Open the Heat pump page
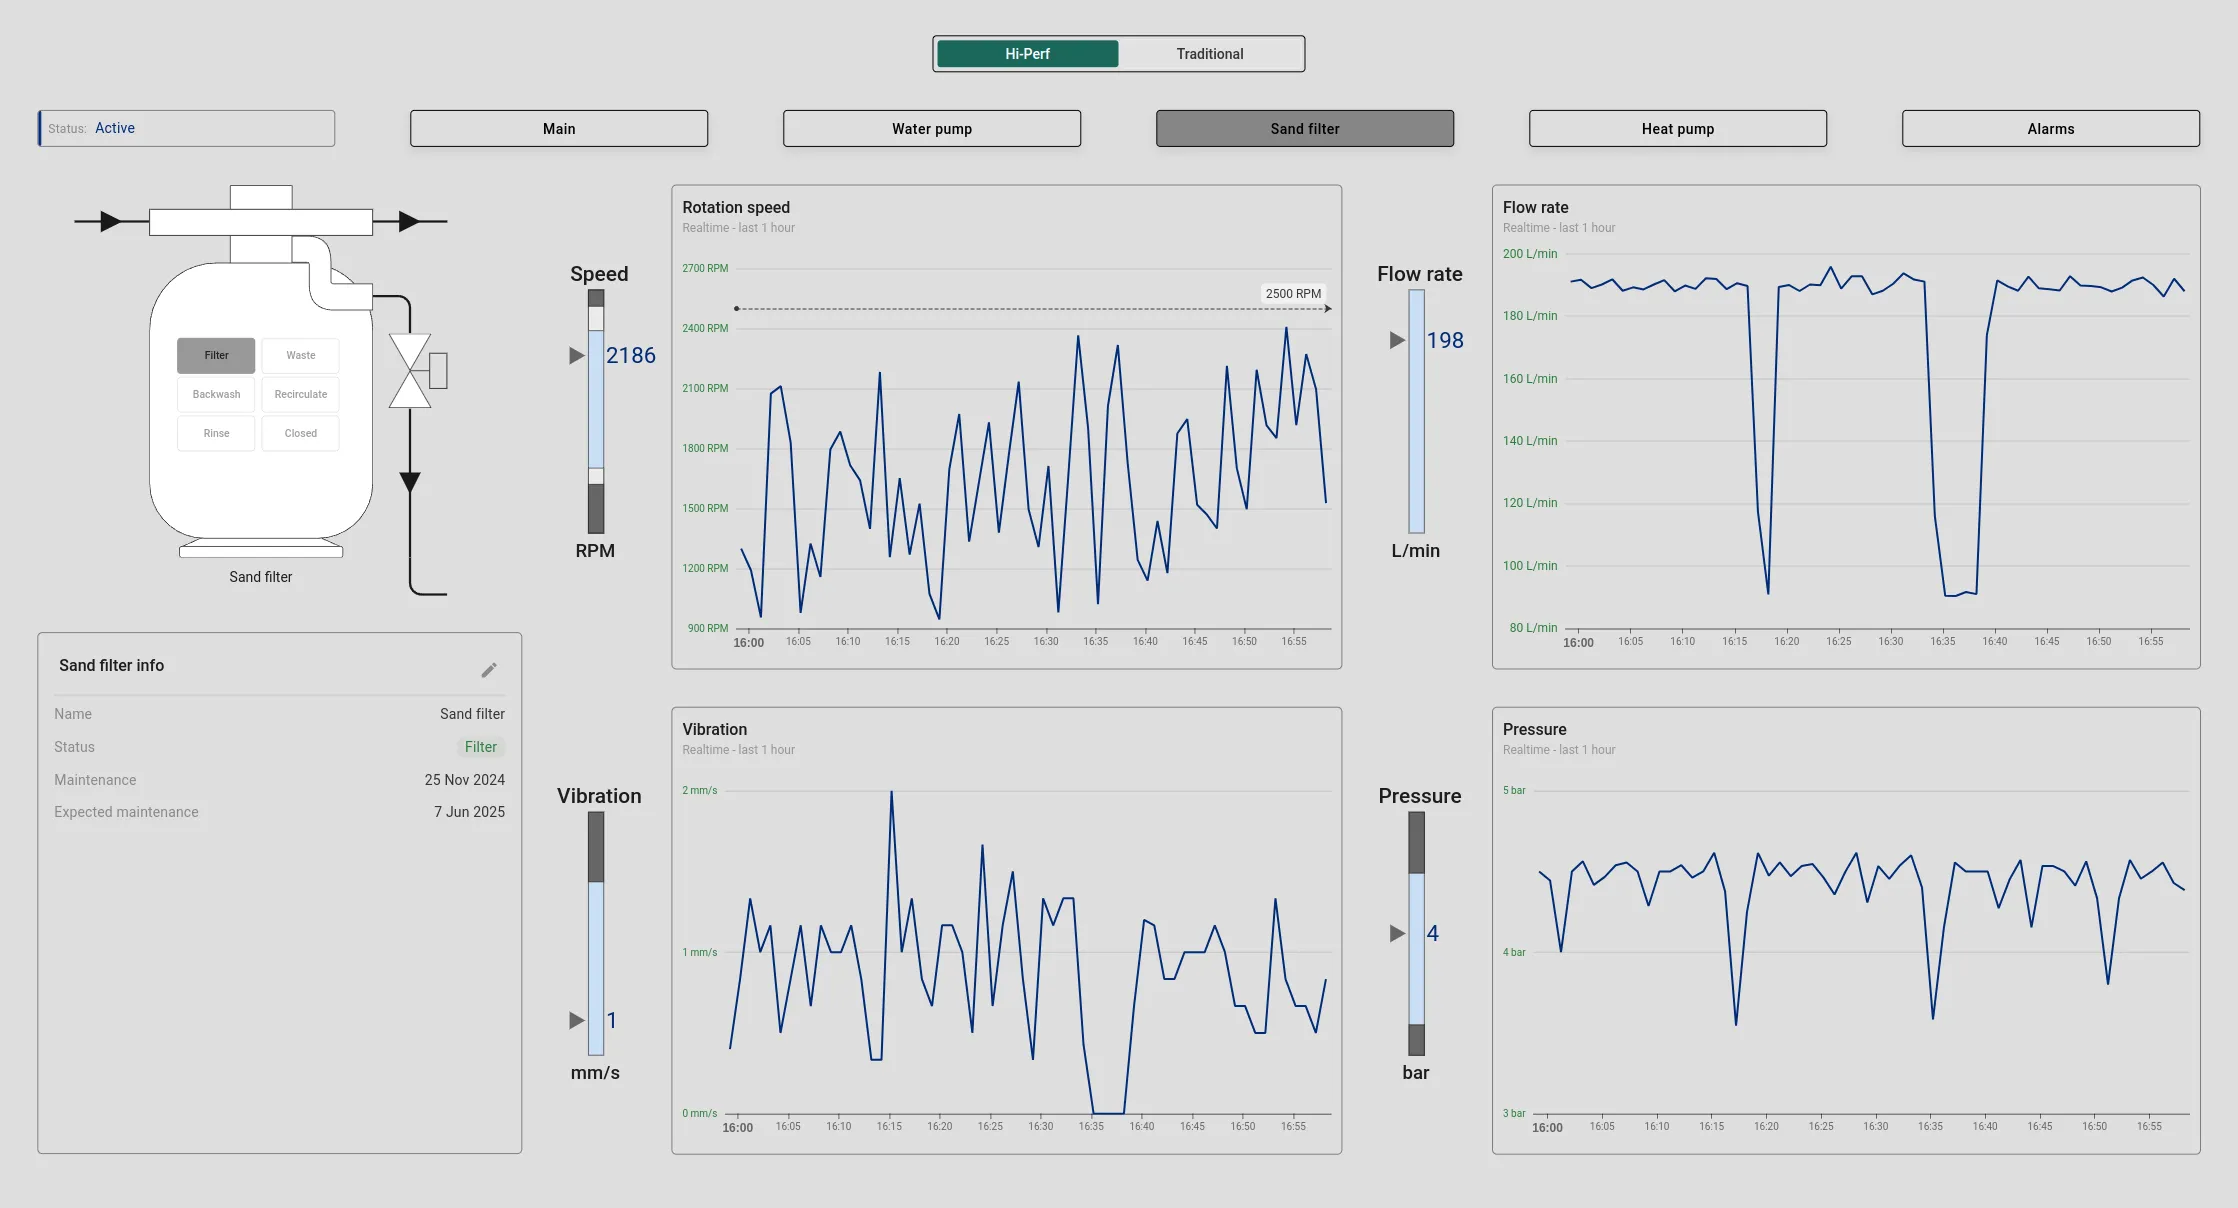The width and height of the screenshot is (2238, 1208). point(1677,129)
